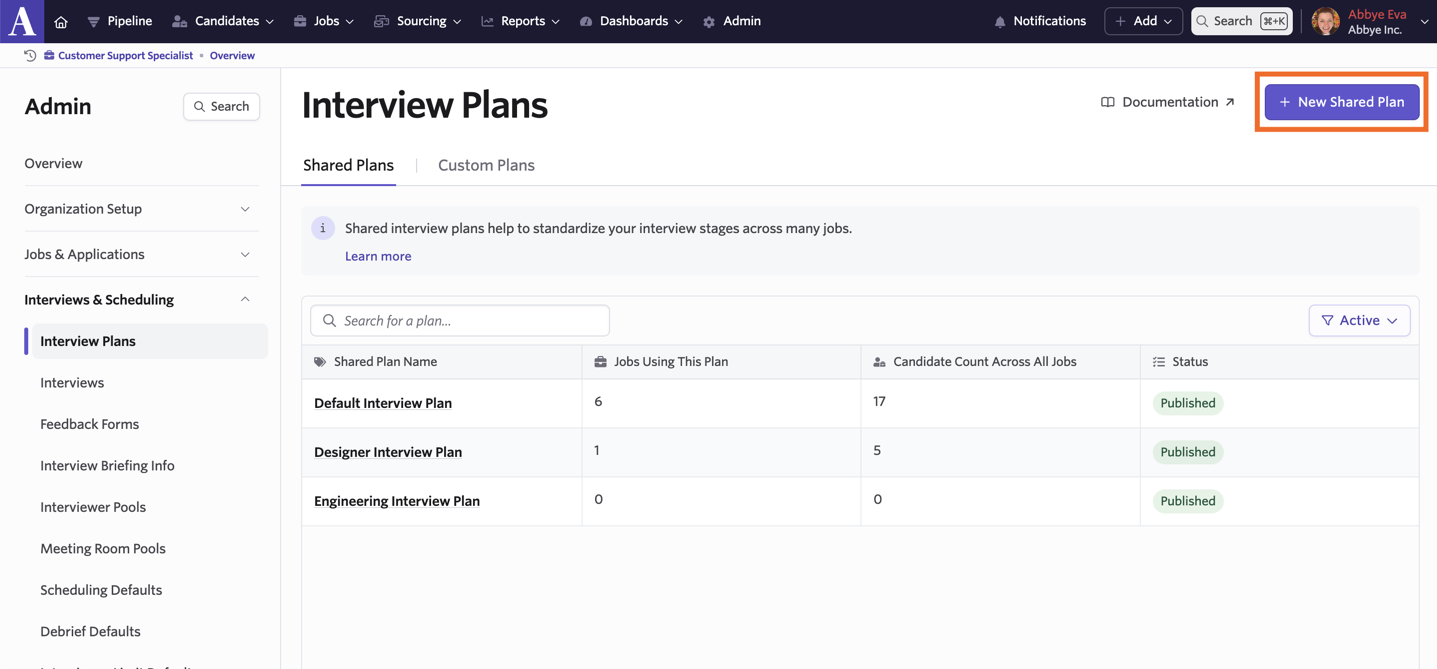Image resolution: width=1437 pixels, height=669 pixels.
Task: Click Abbye Eva's profile avatar
Action: (x=1325, y=21)
